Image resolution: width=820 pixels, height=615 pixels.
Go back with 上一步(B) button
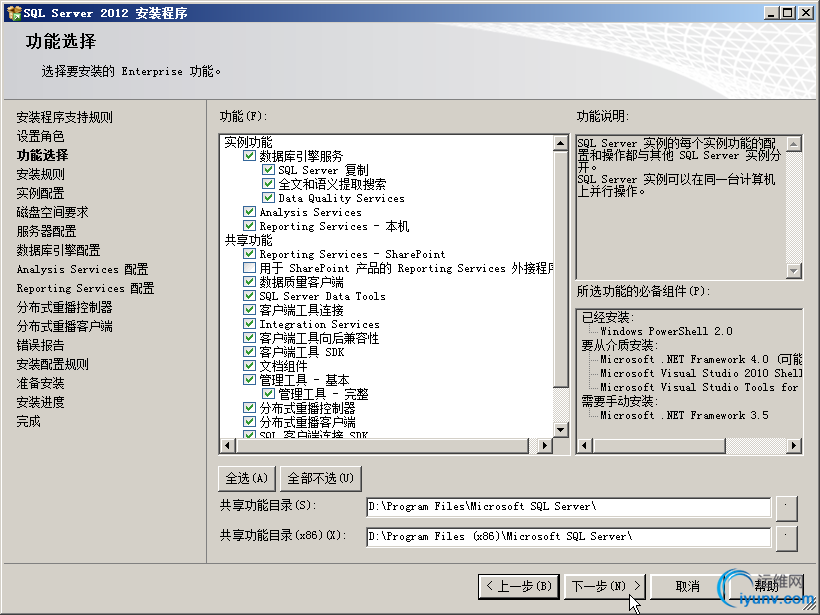click(519, 586)
